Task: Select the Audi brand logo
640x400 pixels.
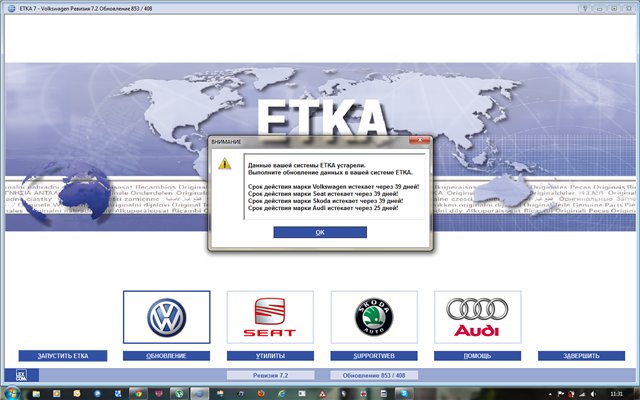Action: click(478, 317)
